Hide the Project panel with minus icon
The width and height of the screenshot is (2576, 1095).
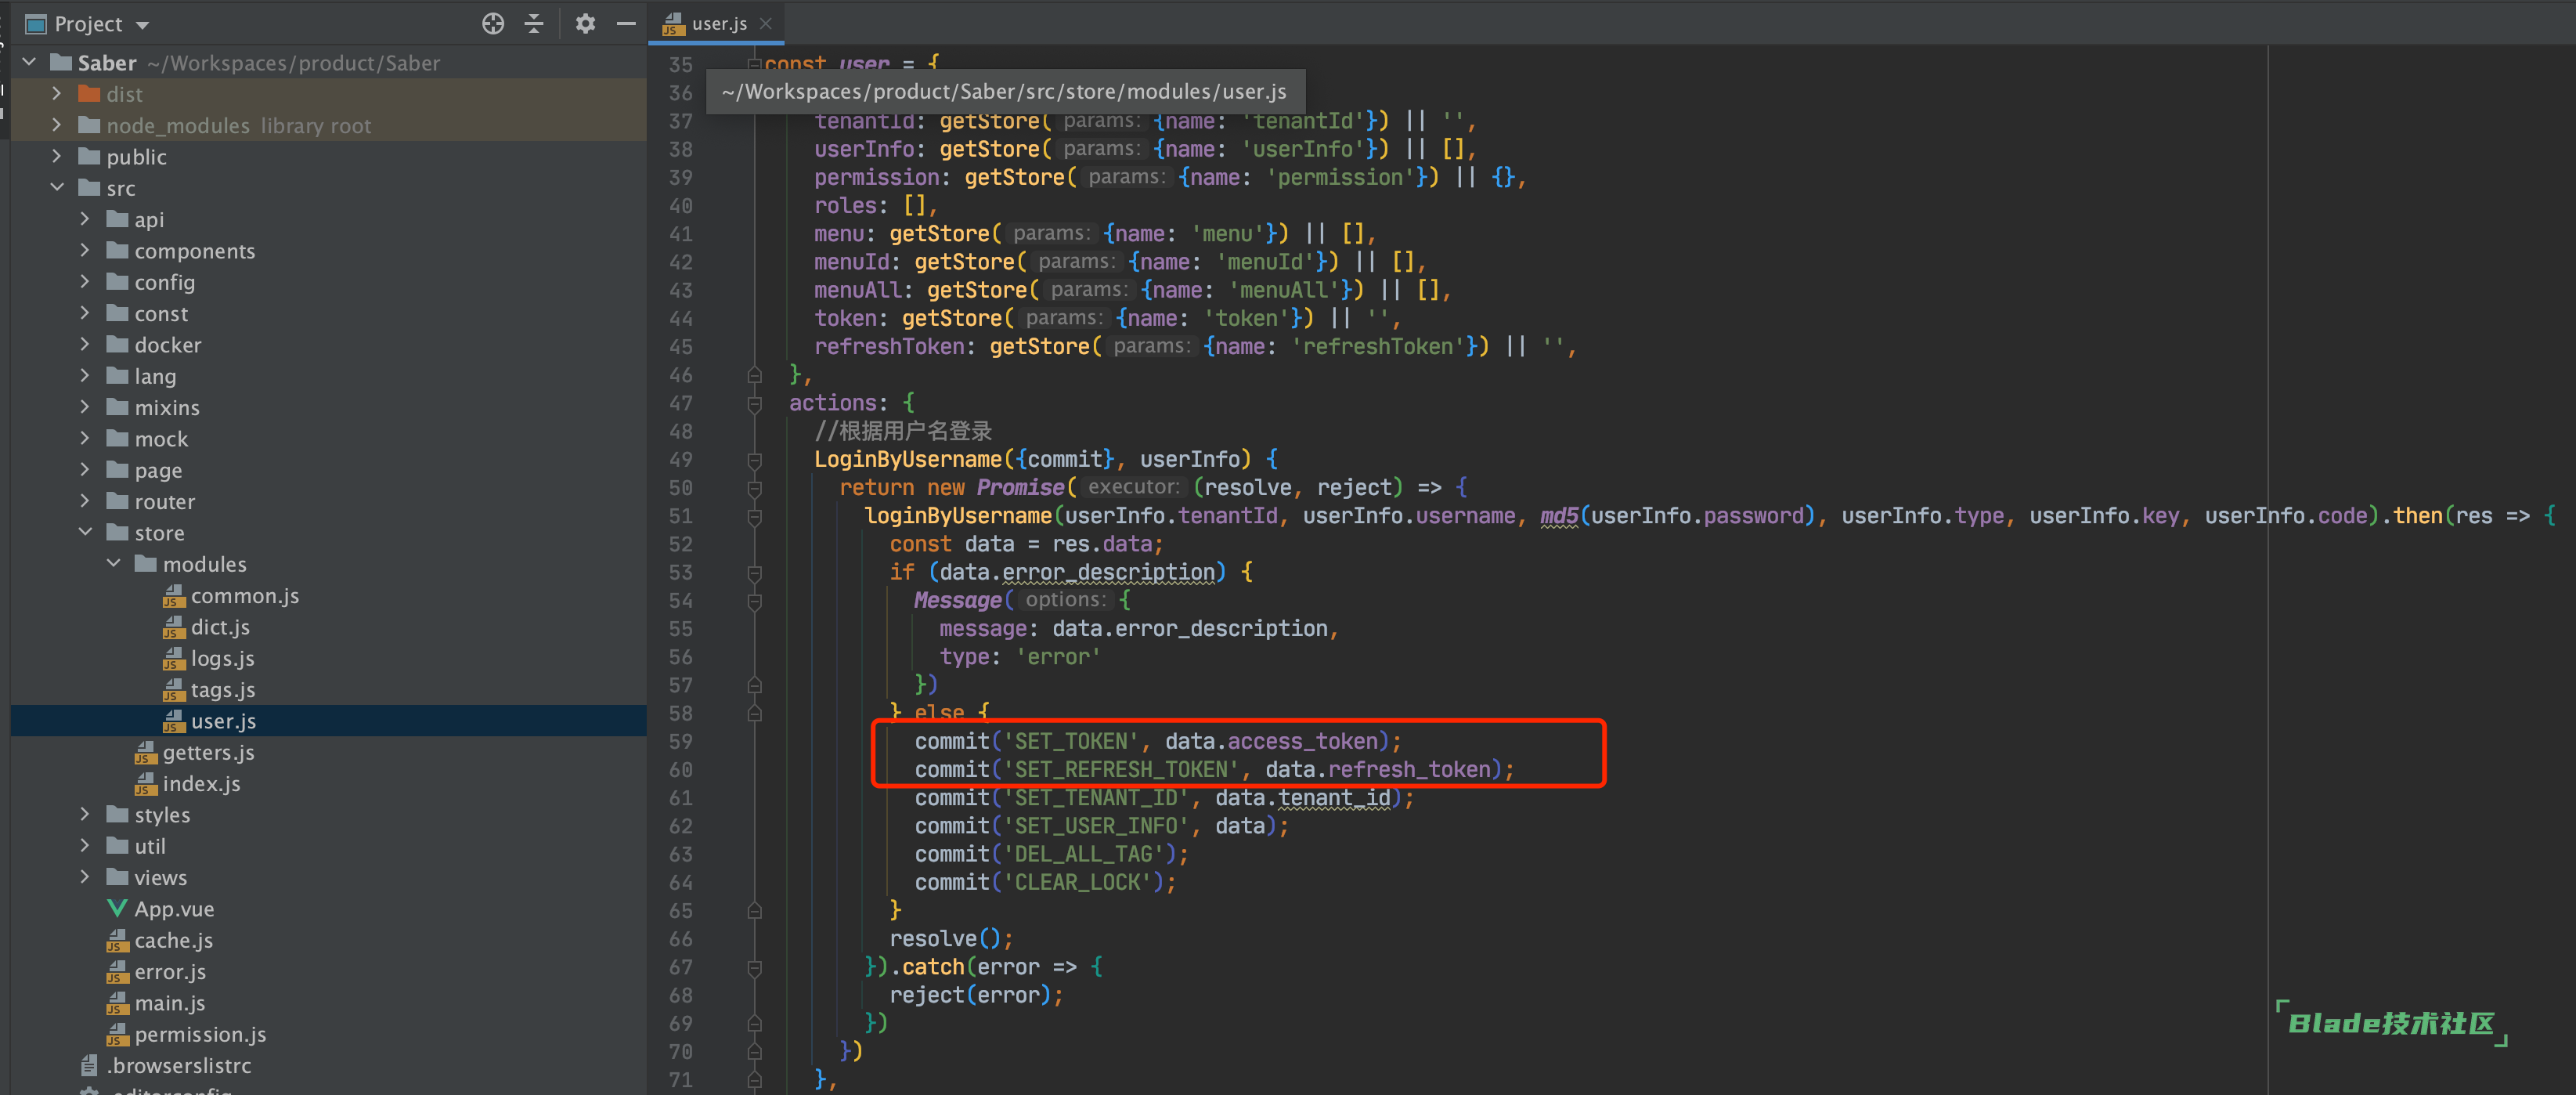pos(626,24)
